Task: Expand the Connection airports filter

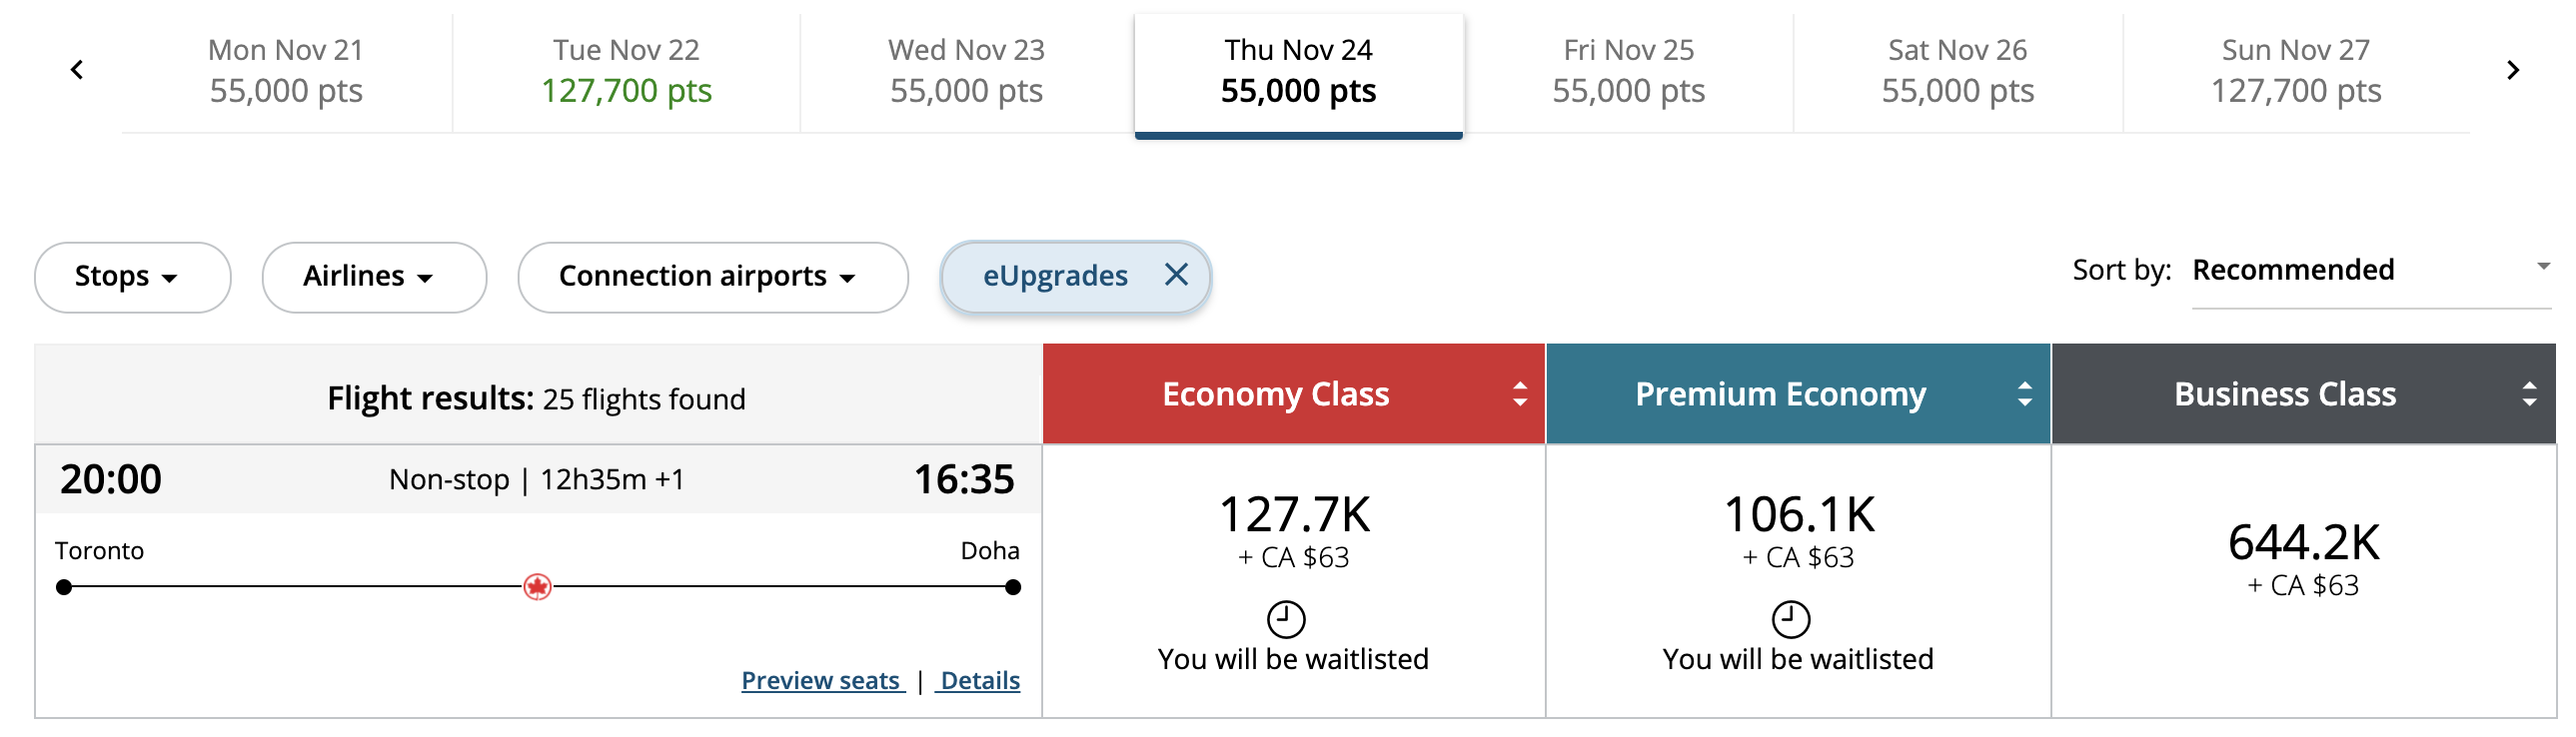Action: (x=712, y=277)
